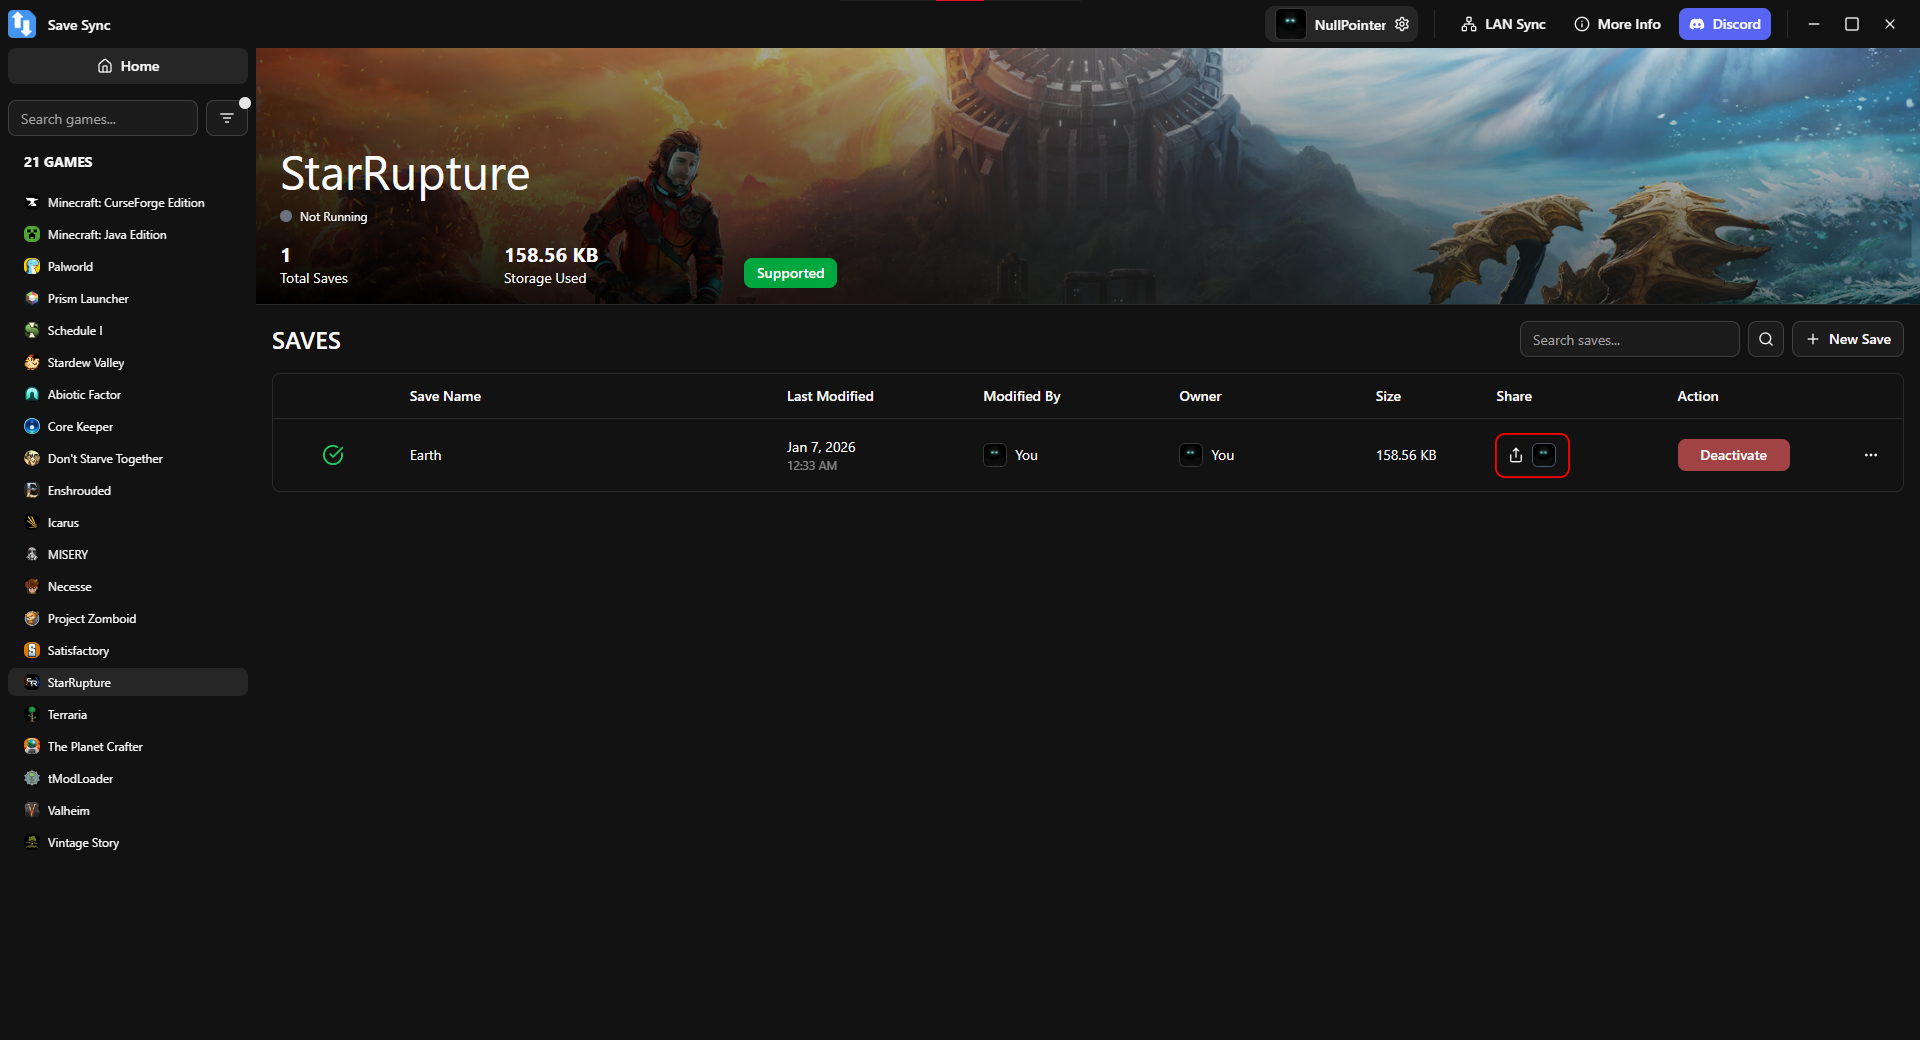This screenshot has height=1040, width=1920.
Task: Click the Modified By column header
Action: (1022, 396)
